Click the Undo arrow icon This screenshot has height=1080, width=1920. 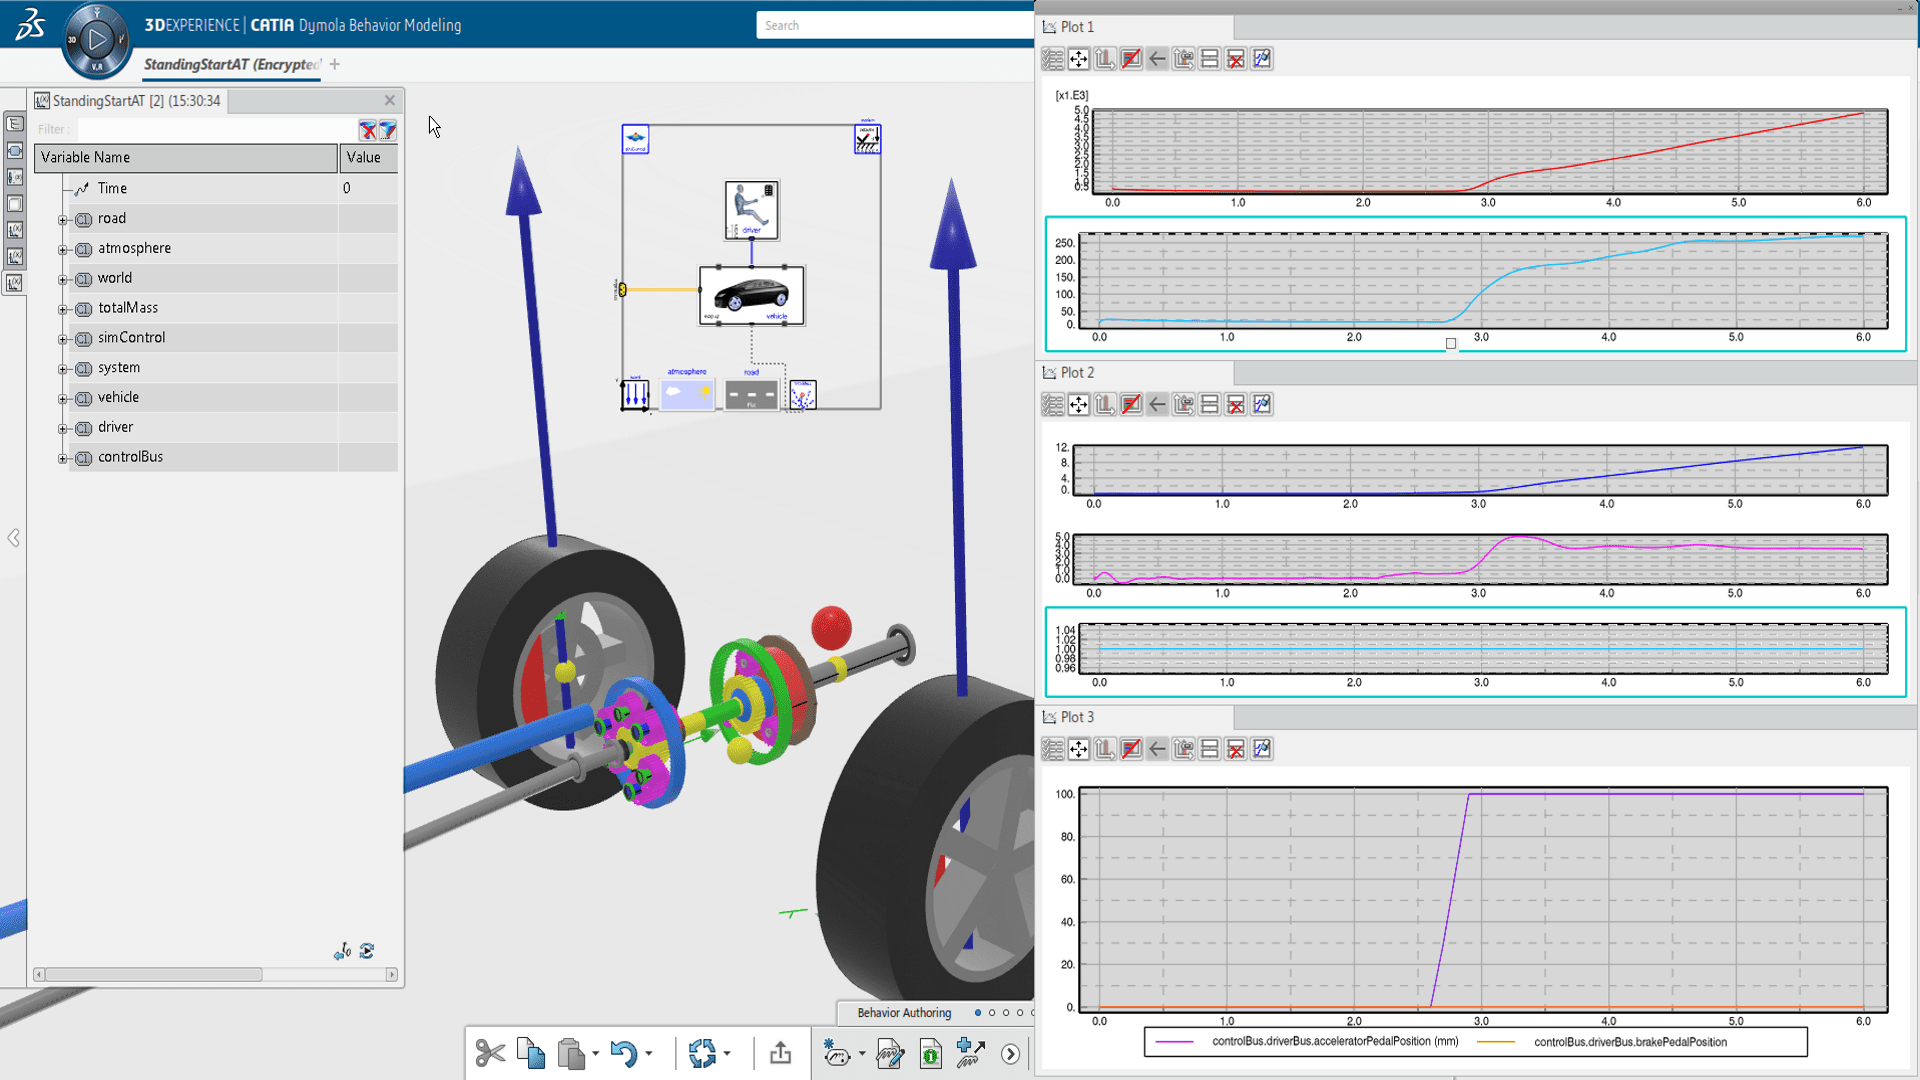[623, 1053]
